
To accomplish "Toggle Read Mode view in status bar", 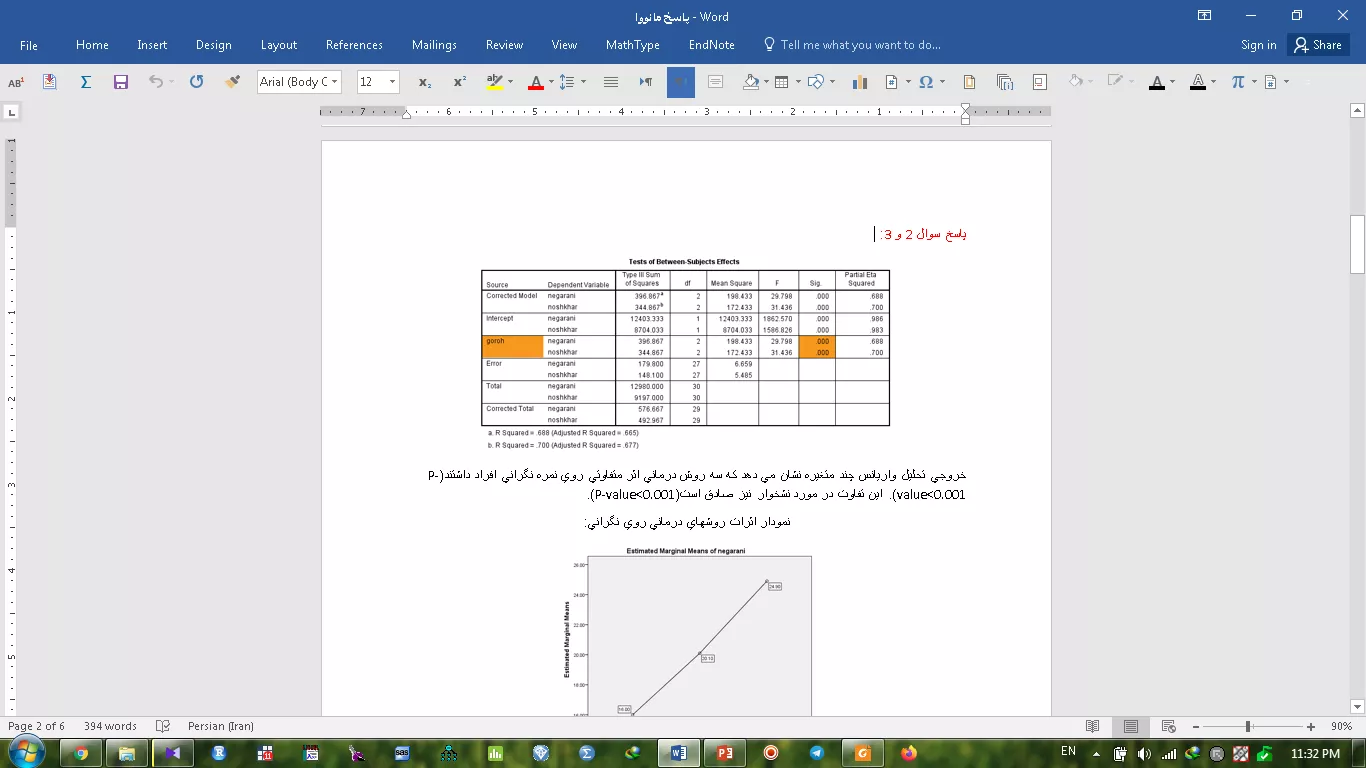I will tap(1093, 727).
